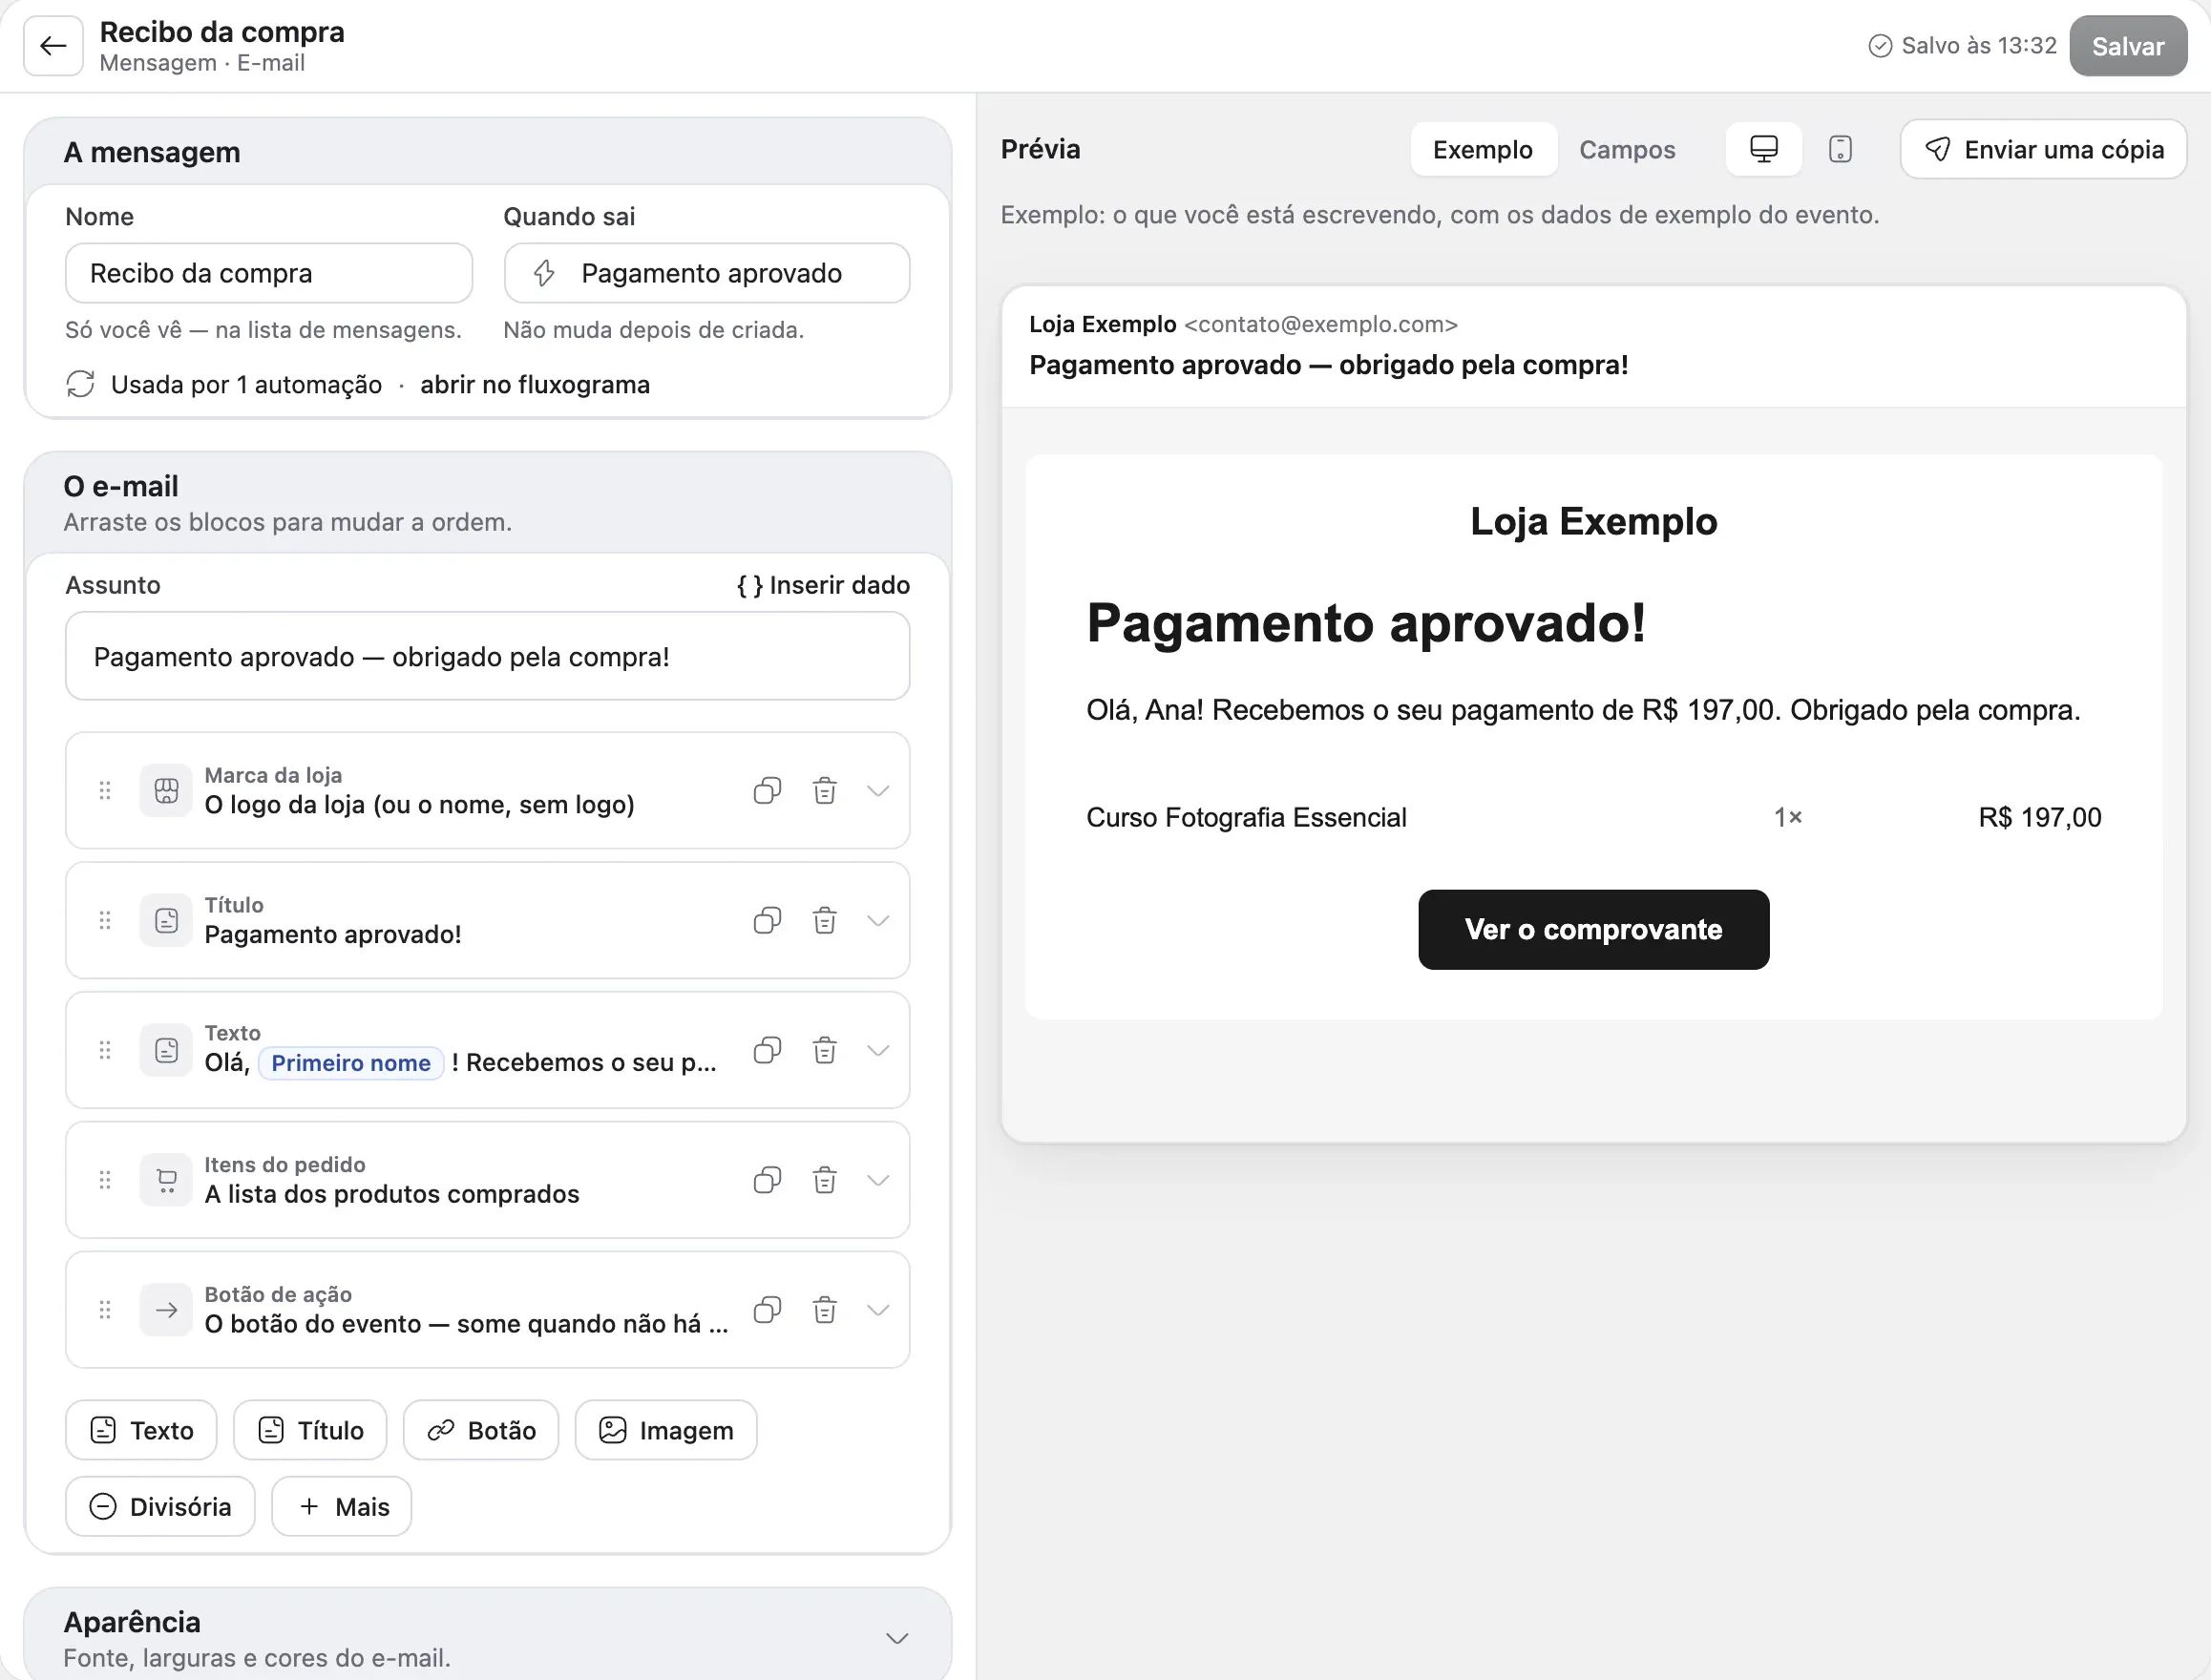Screen dimensions: 2211x1680
Task: Expand the Botão de ação block
Action: point(878,1310)
